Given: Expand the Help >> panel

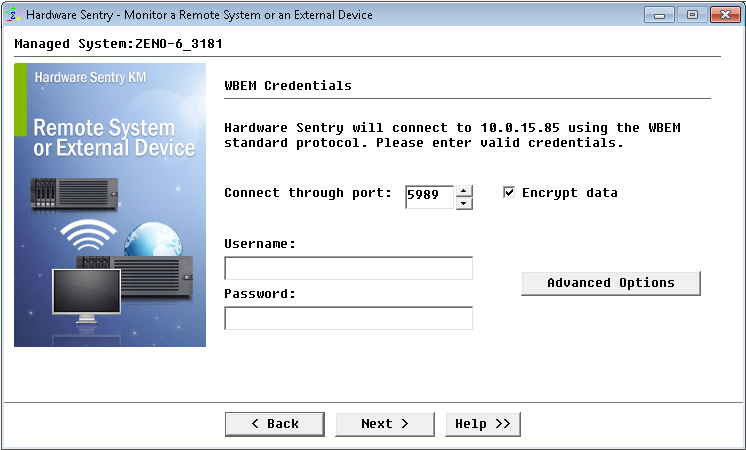Looking at the screenshot, I should click(482, 424).
